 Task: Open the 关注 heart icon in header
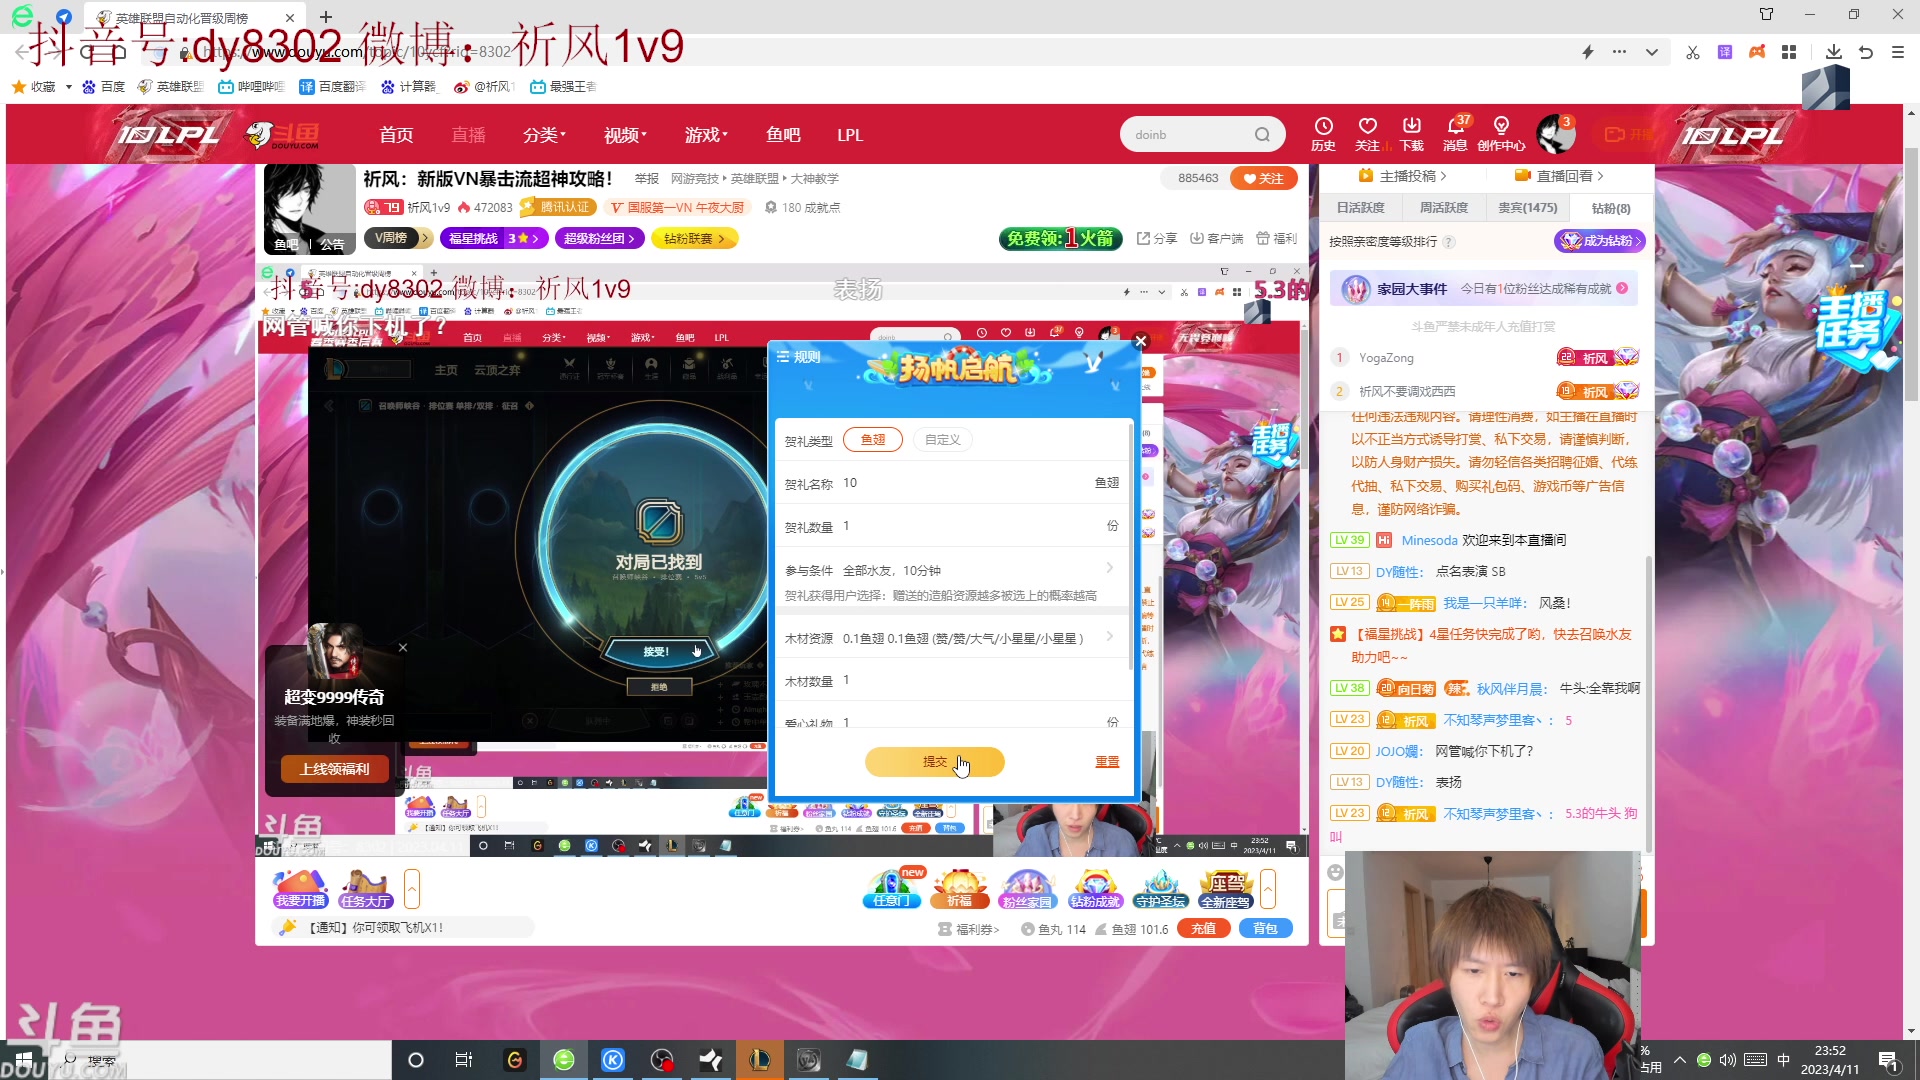1367,133
